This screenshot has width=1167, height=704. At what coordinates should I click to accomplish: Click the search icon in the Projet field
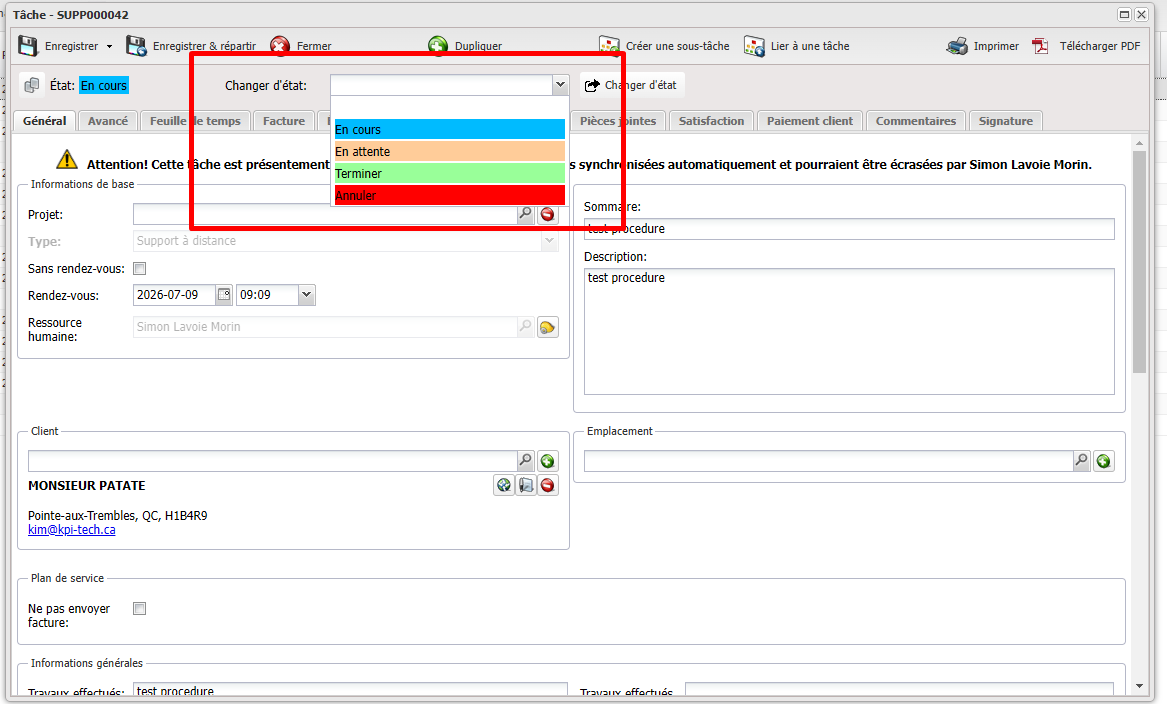(525, 214)
